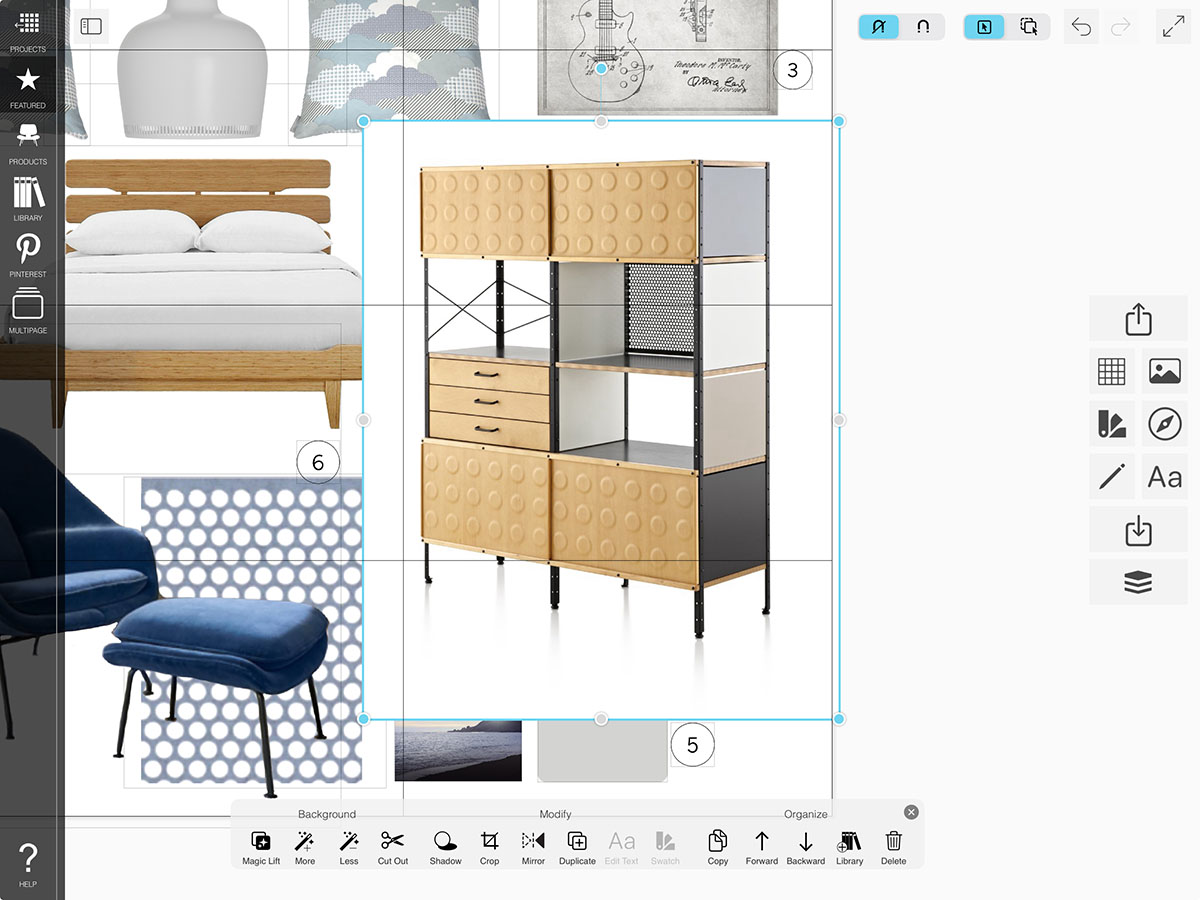Mirror the selected shelf image

(x=533, y=846)
